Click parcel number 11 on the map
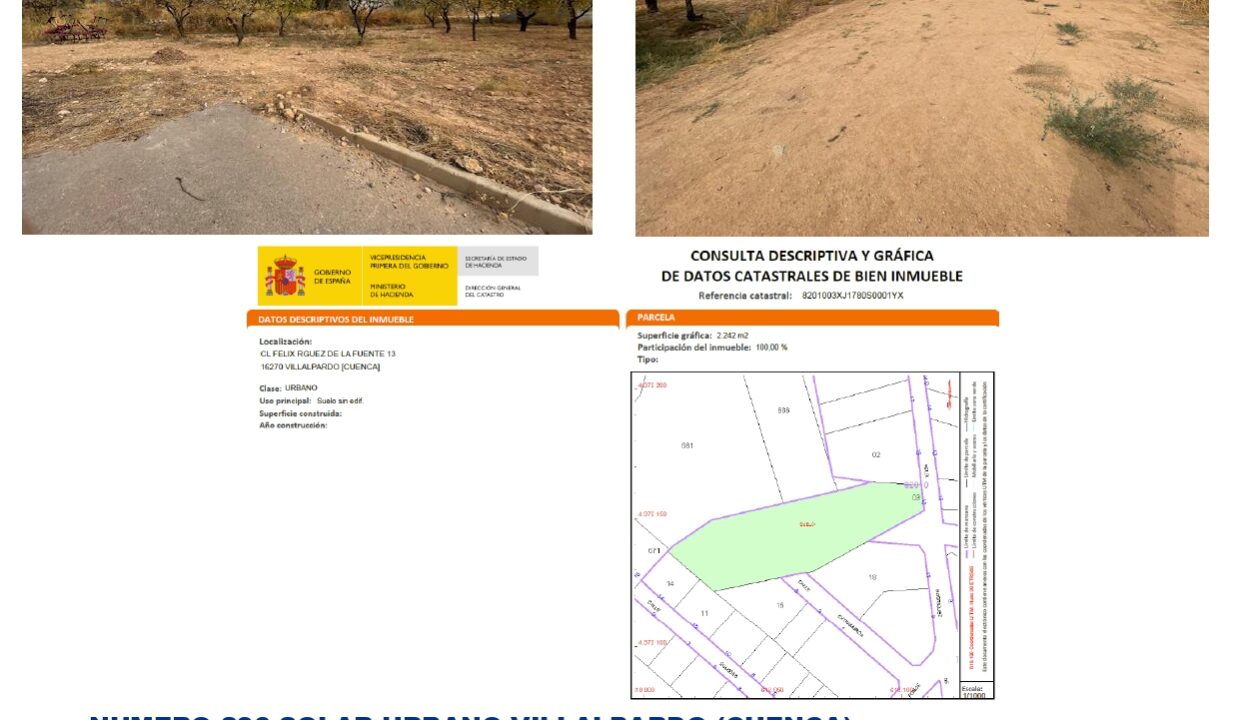The width and height of the screenshot is (1240, 720). click(704, 613)
